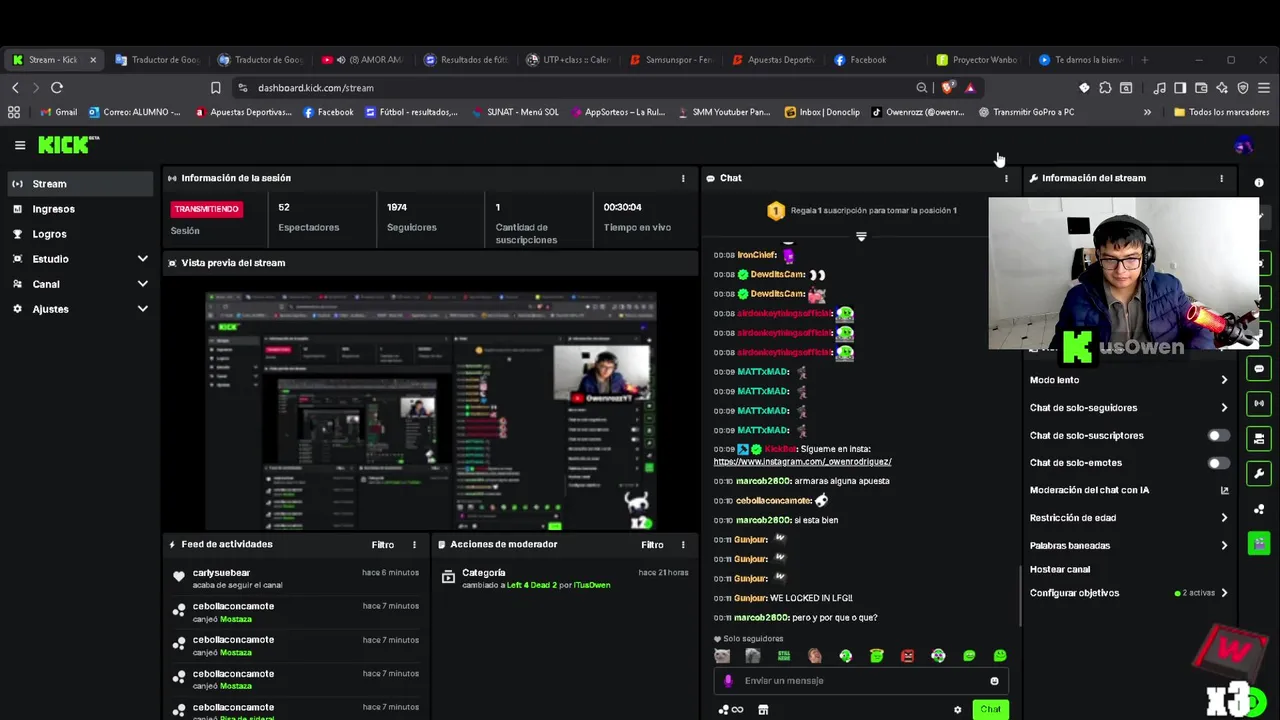Click the KICK logo

(68, 145)
